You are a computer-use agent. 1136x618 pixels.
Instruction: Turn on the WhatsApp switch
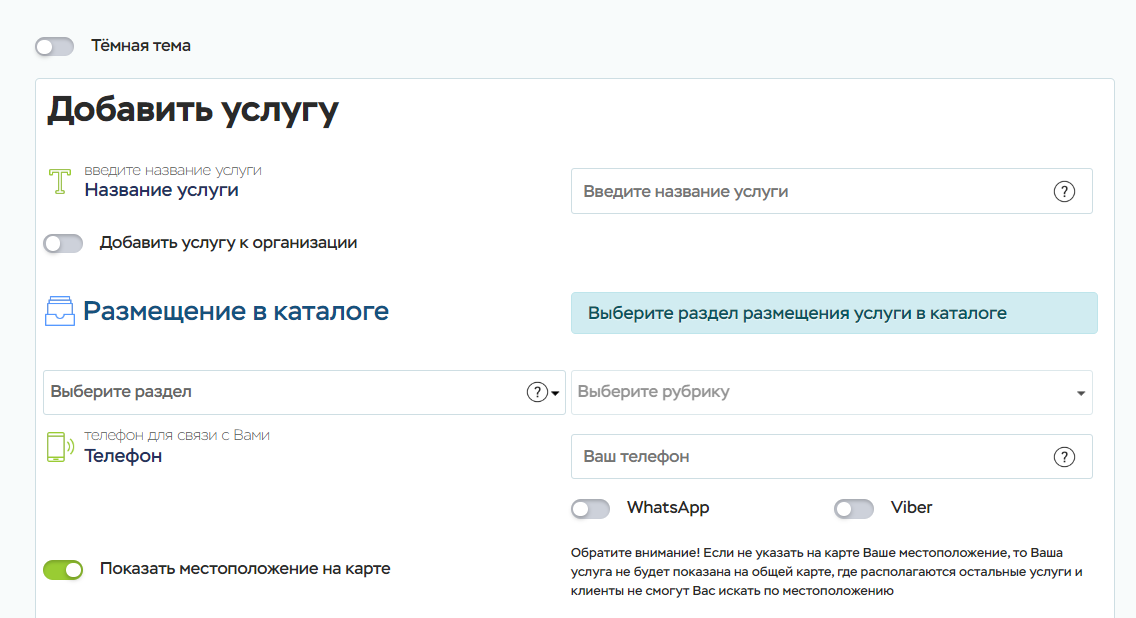pyautogui.click(x=590, y=509)
